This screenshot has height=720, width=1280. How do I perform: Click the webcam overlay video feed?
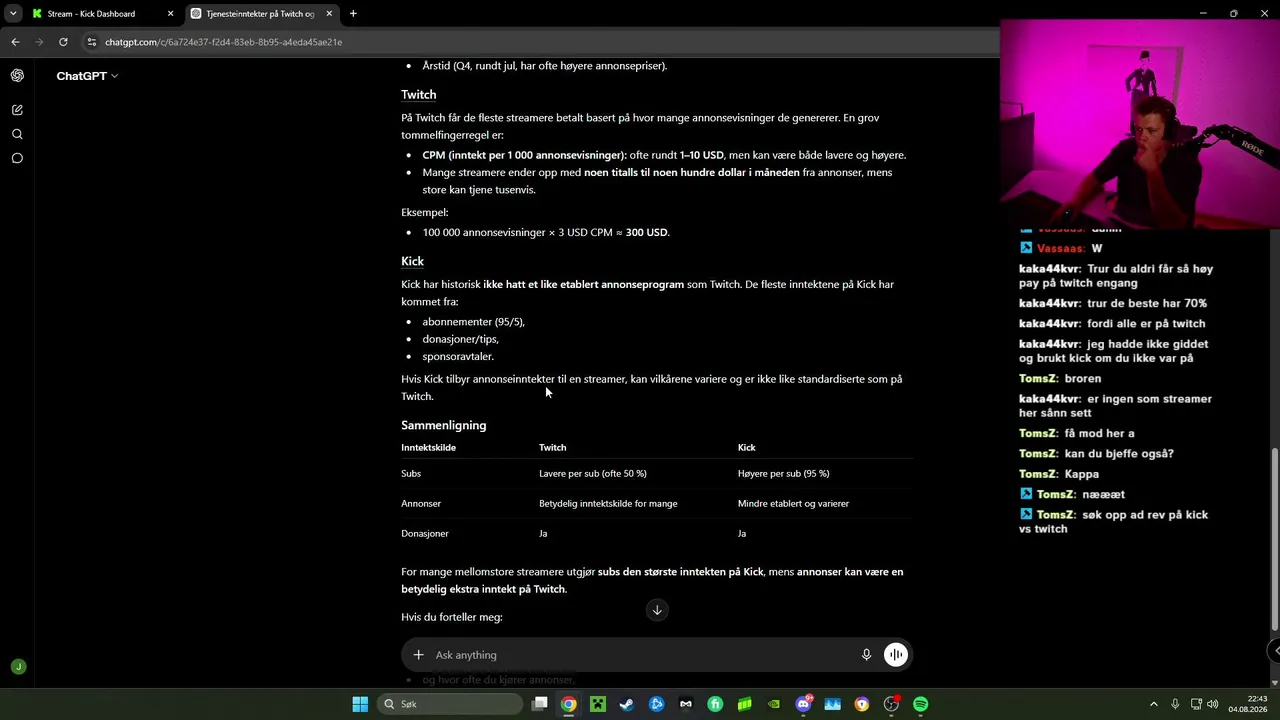tap(1140, 124)
